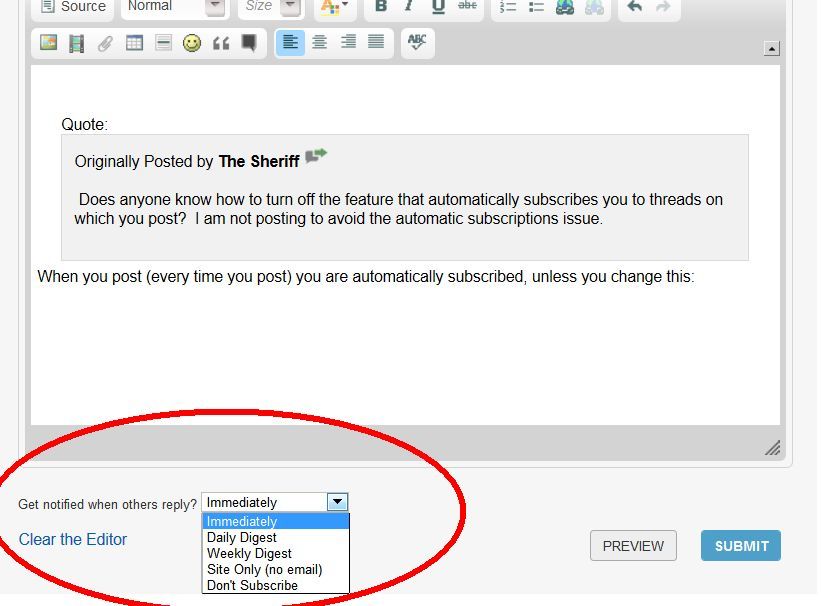Attach a file with the paperclip icon
821x606 pixels.
[105, 43]
